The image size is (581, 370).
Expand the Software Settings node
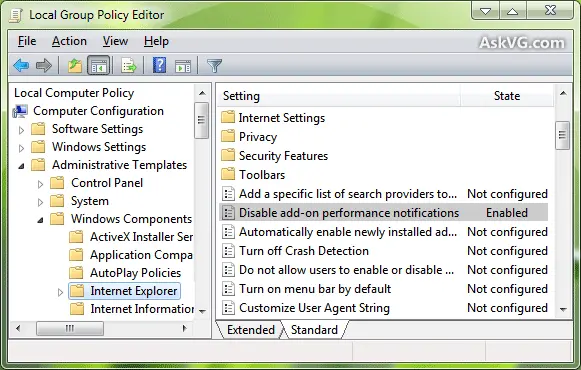click(21, 130)
